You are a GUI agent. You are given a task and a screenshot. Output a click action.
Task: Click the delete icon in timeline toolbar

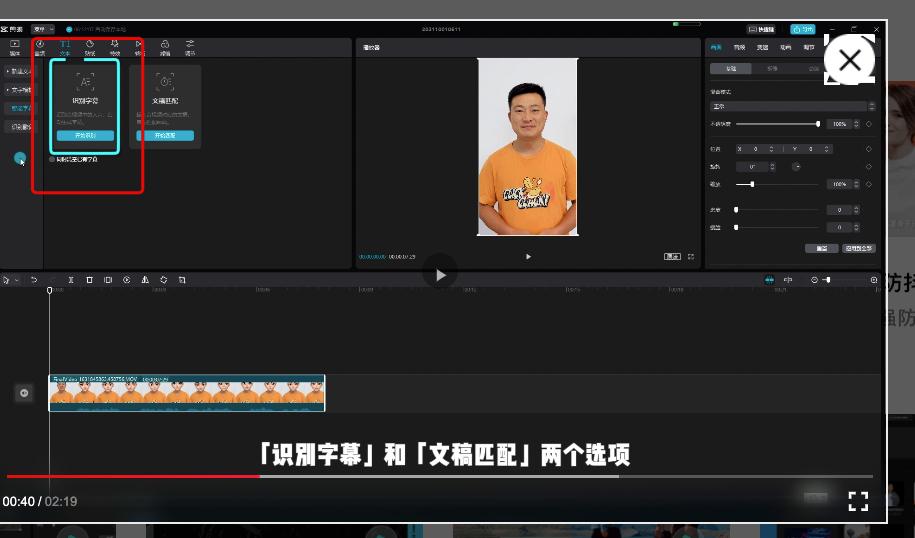click(x=89, y=280)
